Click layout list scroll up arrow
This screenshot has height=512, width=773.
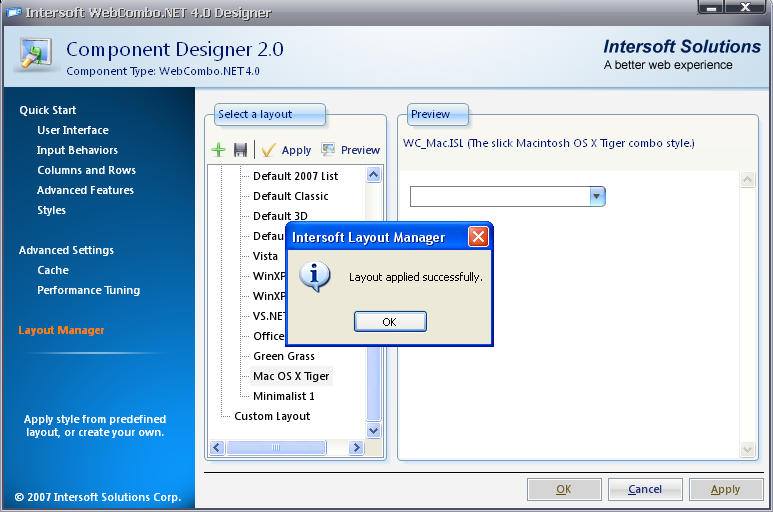pyautogui.click(x=374, y=174)
